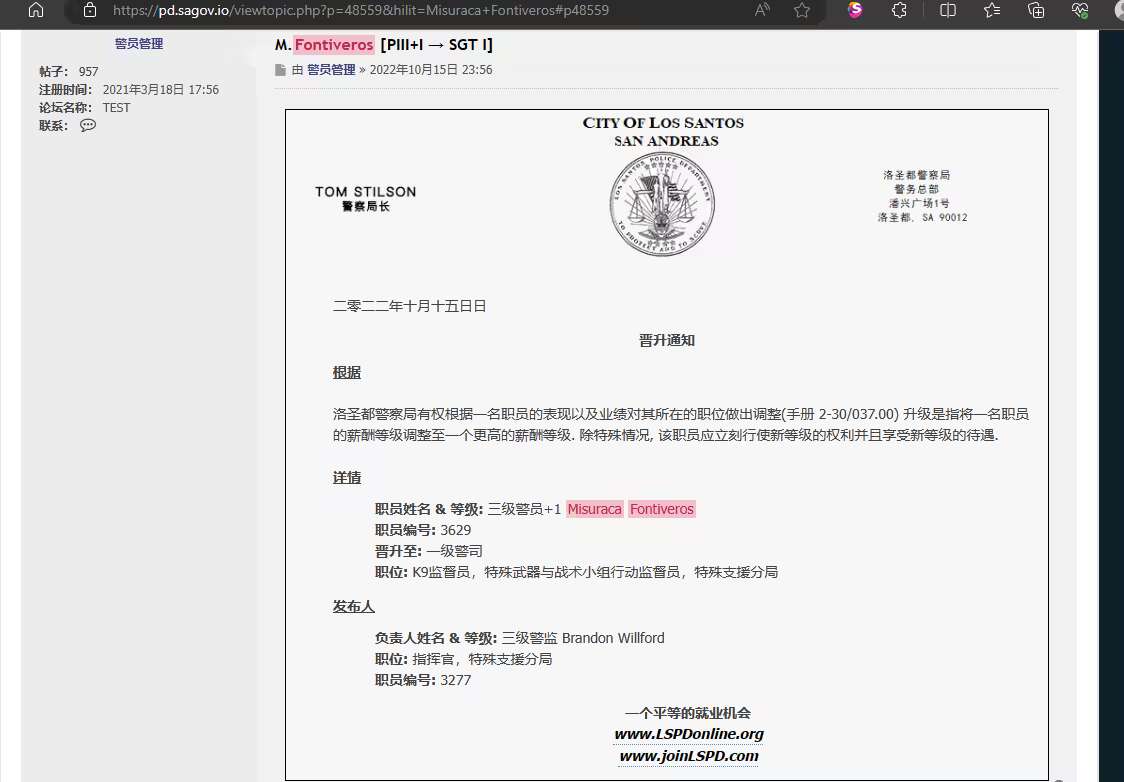Open Favorites list via star-with-lines icon
Screen dimensions: 1124x782
click(x=990, y=13)
